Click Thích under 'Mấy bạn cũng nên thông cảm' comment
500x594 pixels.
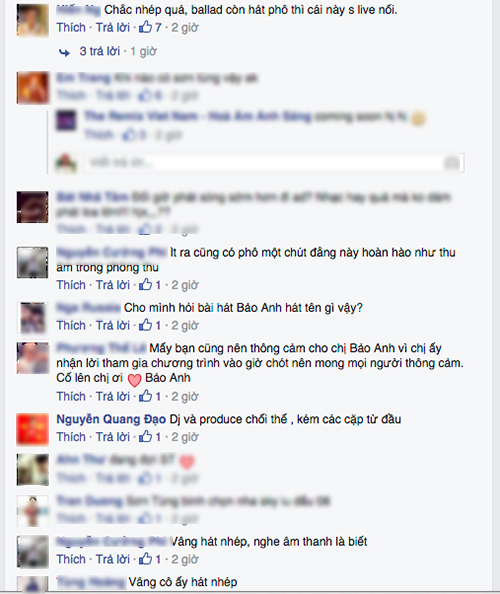71,396
